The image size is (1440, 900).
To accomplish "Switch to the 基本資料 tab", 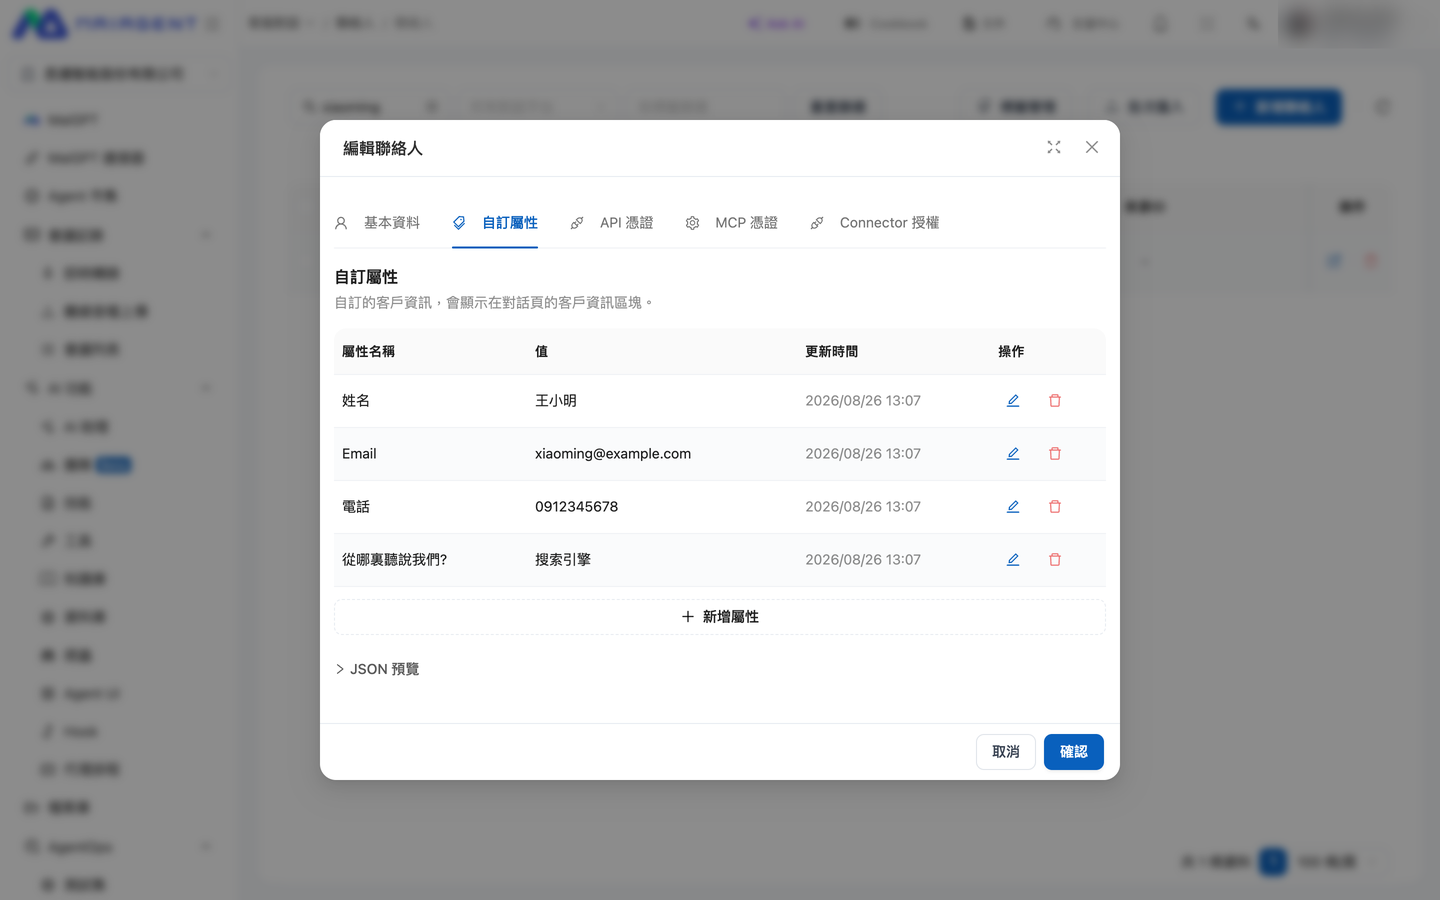I will click(x=377, y=223).
